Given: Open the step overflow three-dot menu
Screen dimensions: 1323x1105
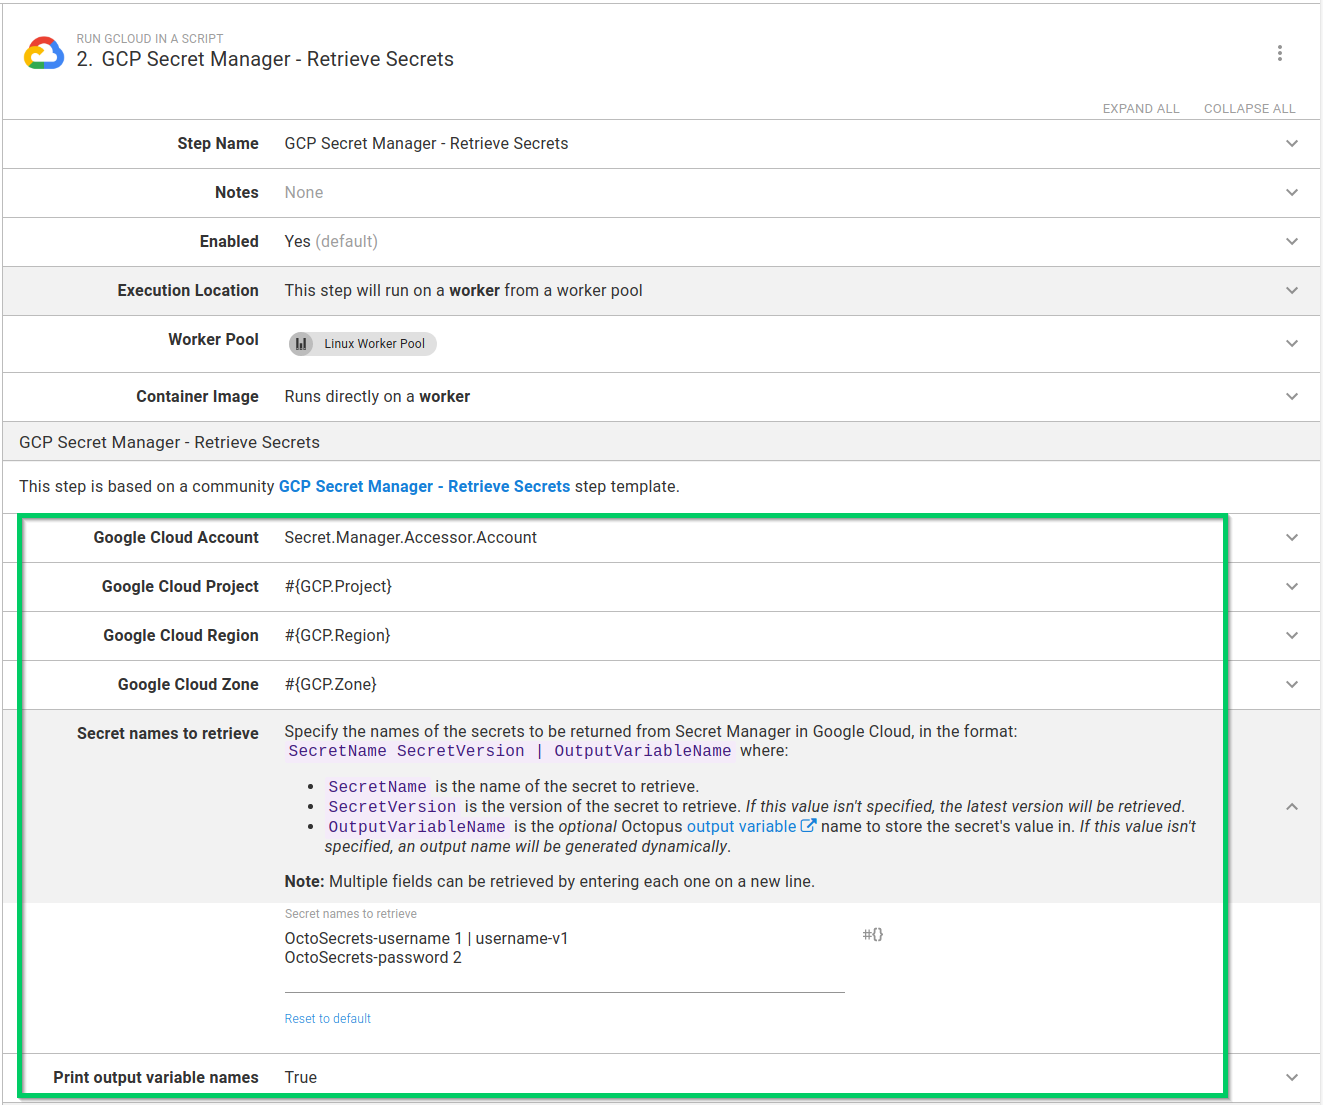Looking at the screenshot, I should (1281, 53).
